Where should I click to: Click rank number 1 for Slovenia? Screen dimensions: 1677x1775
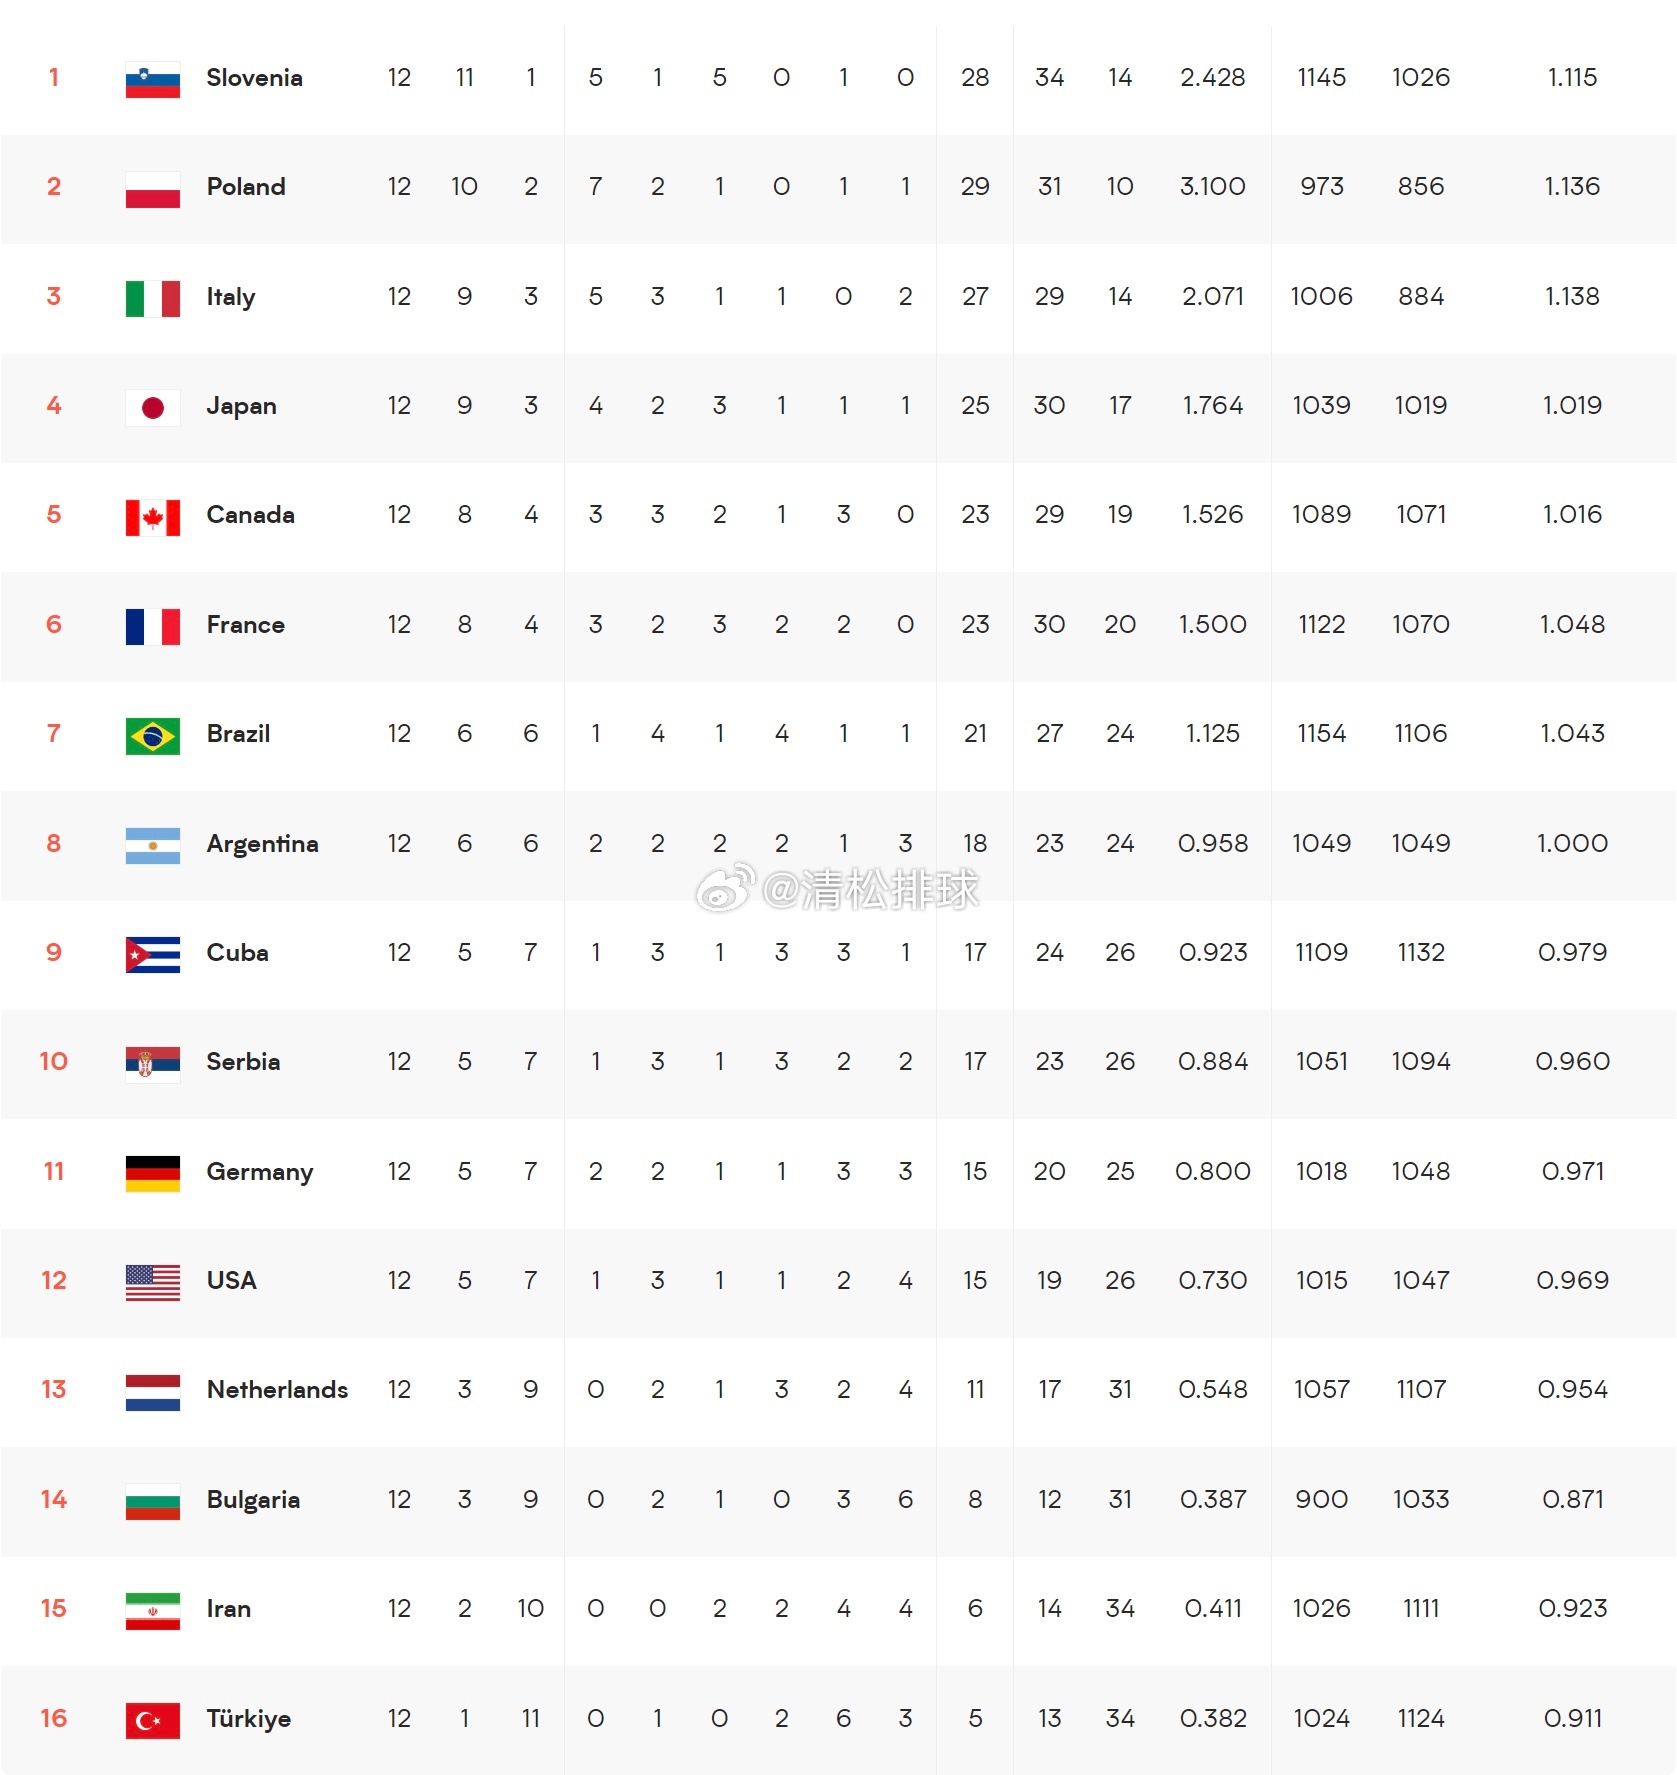click(54, 78)
